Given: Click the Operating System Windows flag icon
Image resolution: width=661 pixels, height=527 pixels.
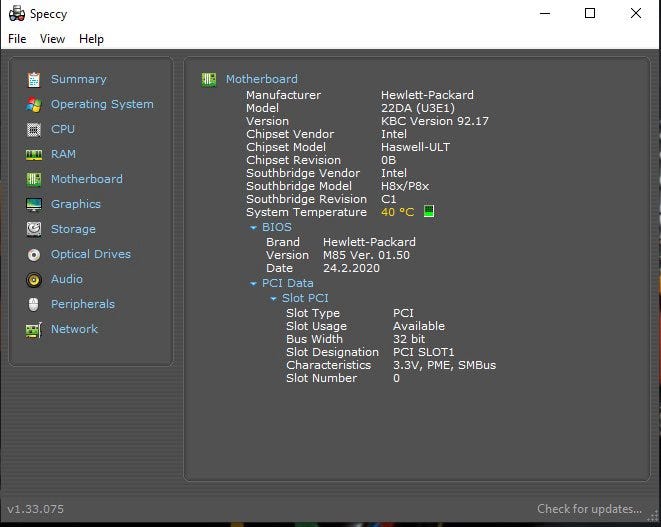Looking at the screenshot, I should coord(34,105).
